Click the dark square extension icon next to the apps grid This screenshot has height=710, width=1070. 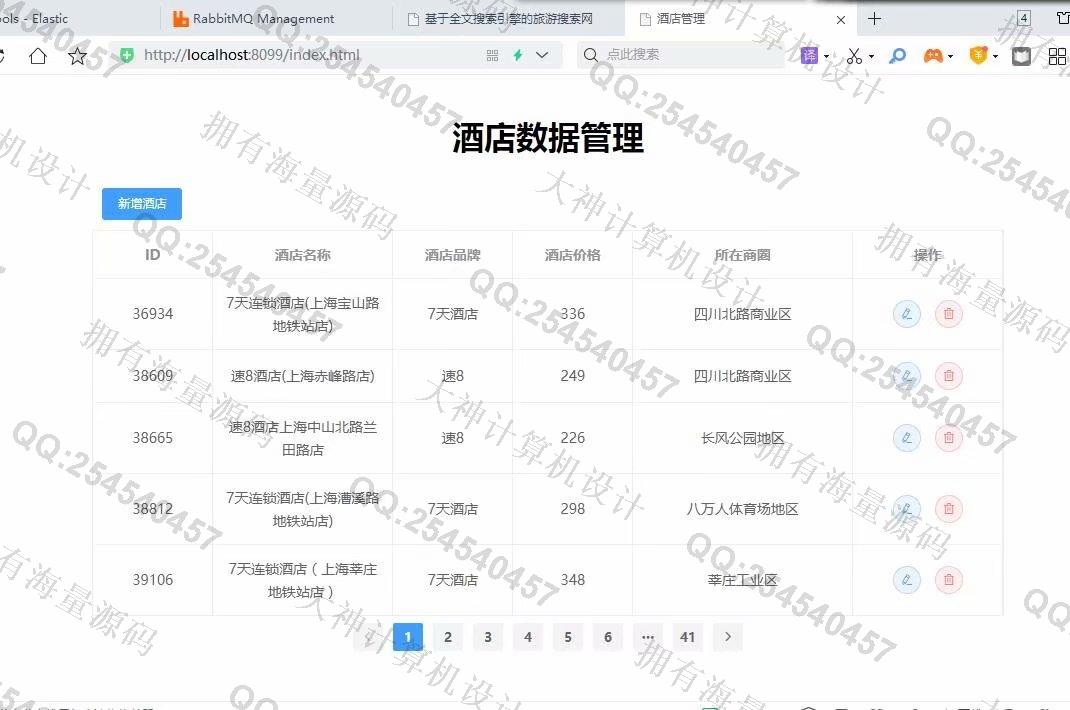1021,56
